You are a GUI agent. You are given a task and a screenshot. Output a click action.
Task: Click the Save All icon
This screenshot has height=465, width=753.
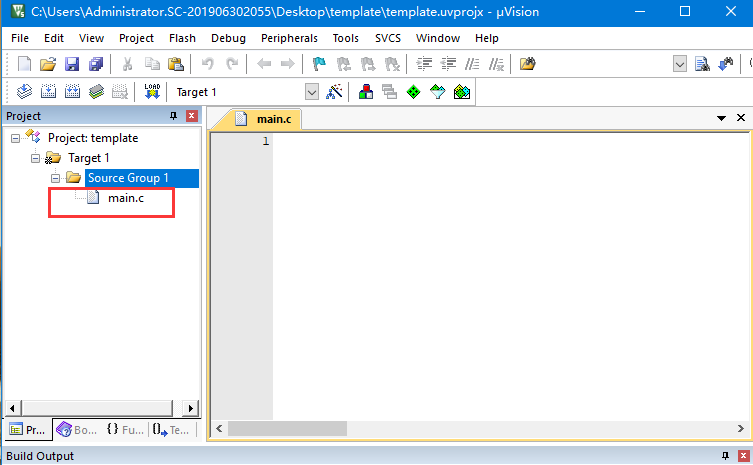tap(96, 64)
